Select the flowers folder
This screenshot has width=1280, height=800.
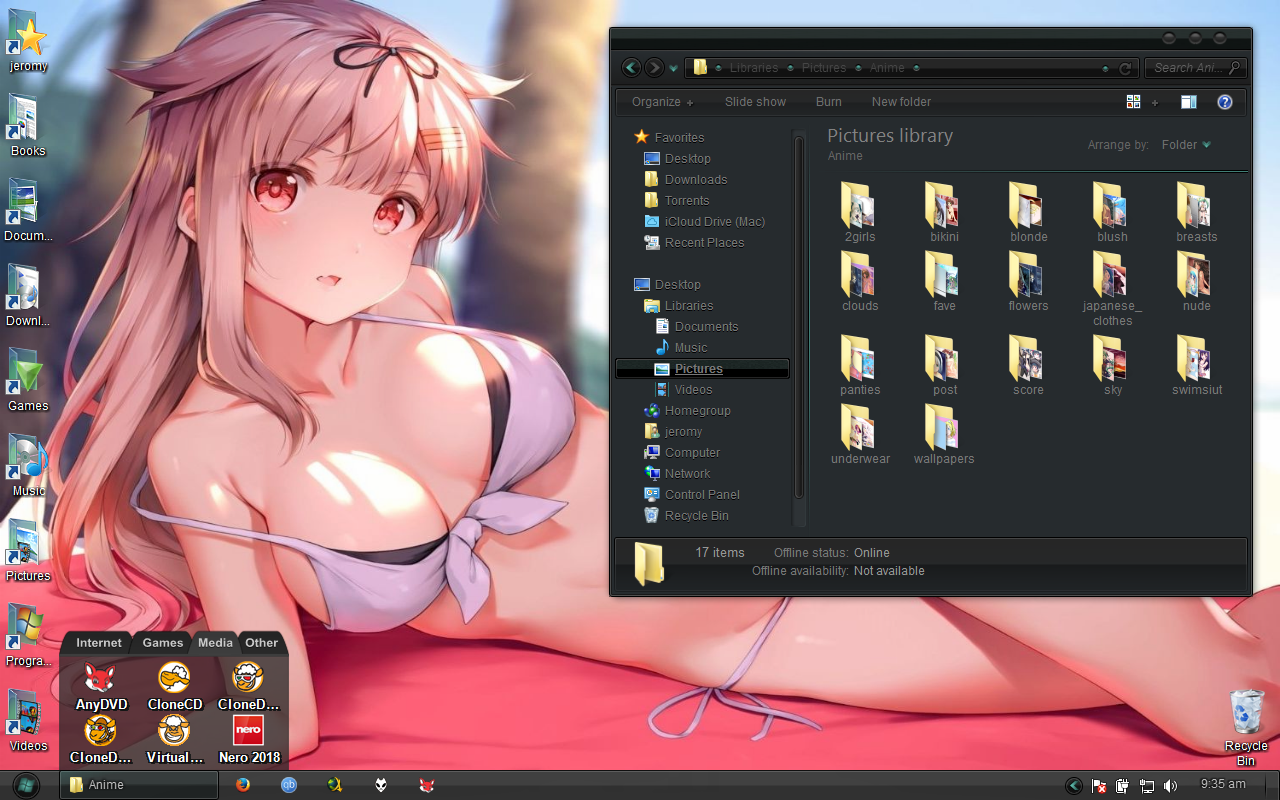point(1028,282)
